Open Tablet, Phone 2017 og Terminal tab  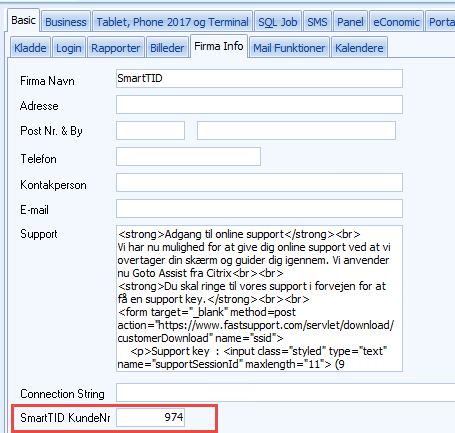pyautogui.click(x=172, y=22)
